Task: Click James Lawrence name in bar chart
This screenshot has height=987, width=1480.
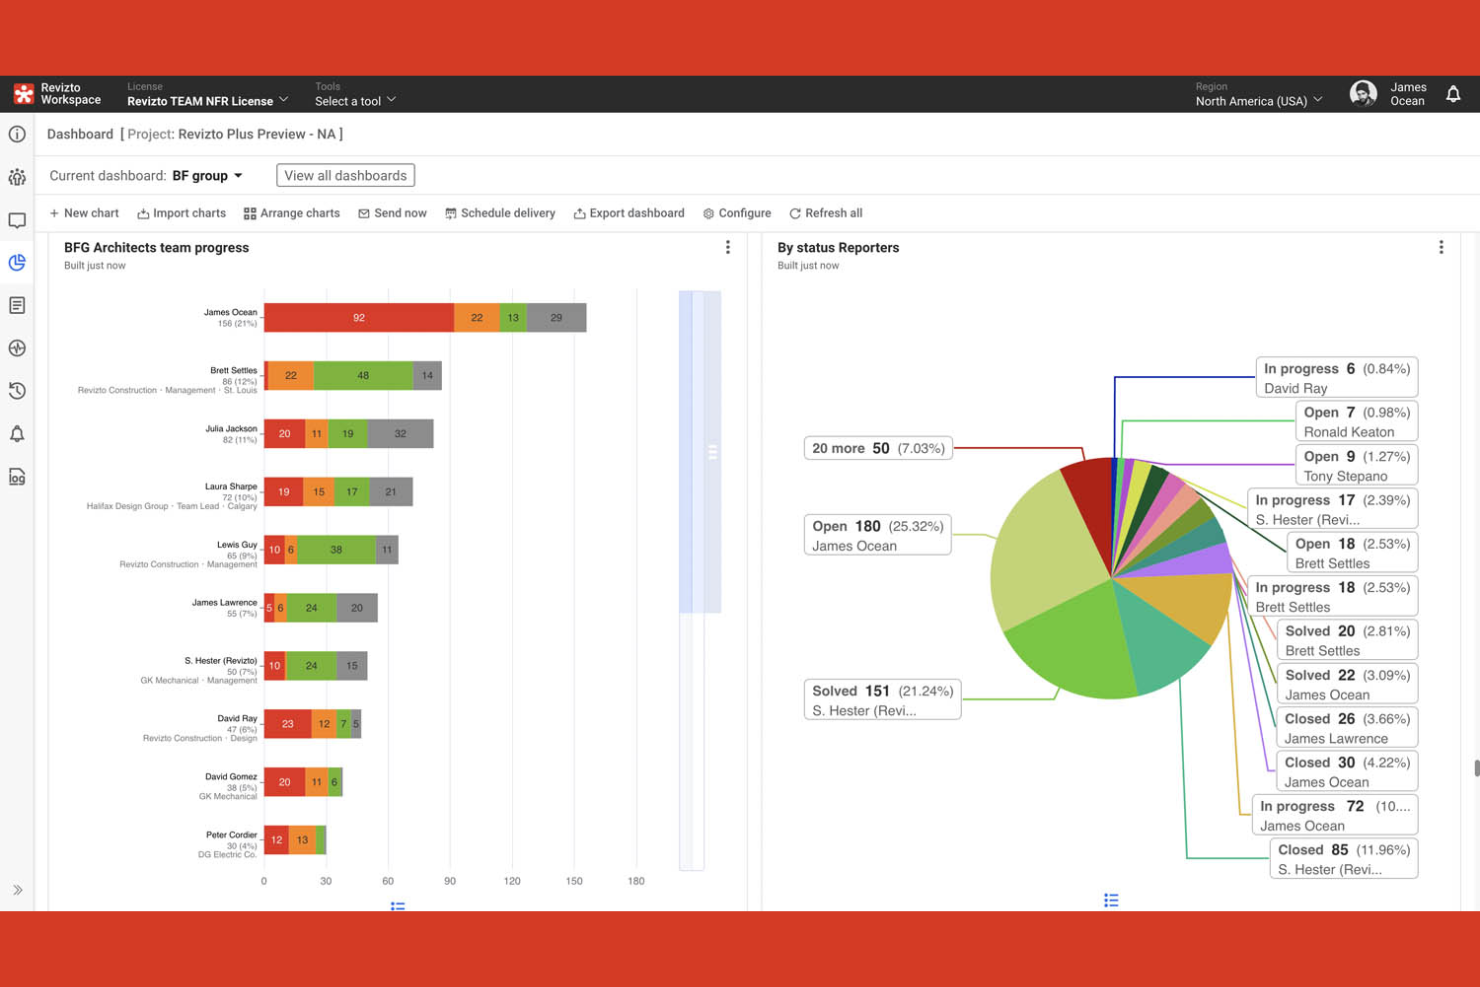Action: click(224, 603)
